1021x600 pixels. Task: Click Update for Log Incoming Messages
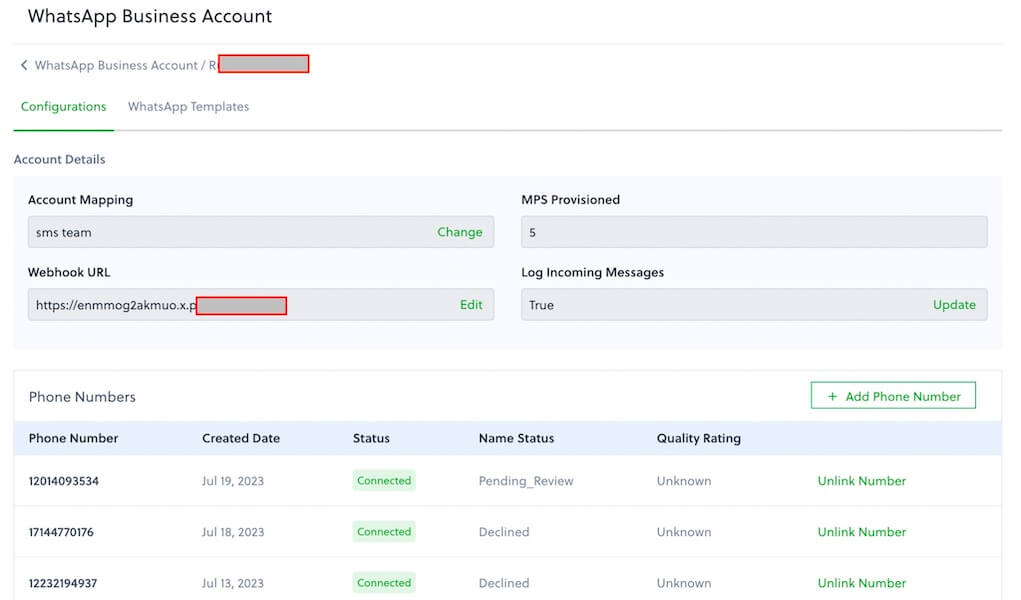[954, 305]
